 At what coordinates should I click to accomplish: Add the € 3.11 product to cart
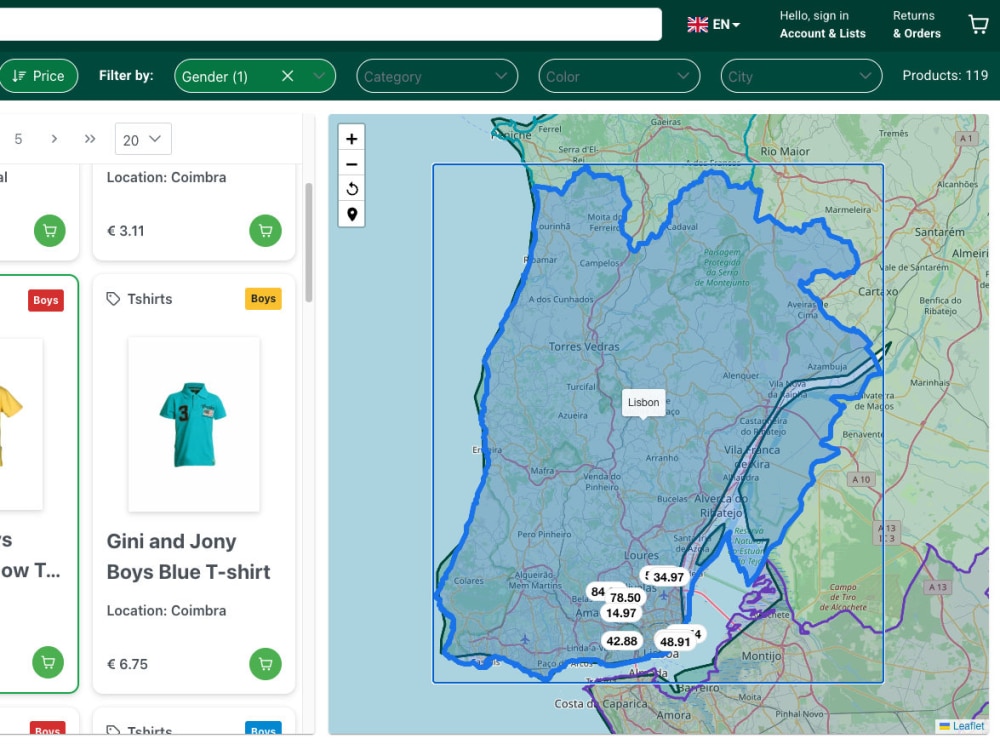click(265, 230)
